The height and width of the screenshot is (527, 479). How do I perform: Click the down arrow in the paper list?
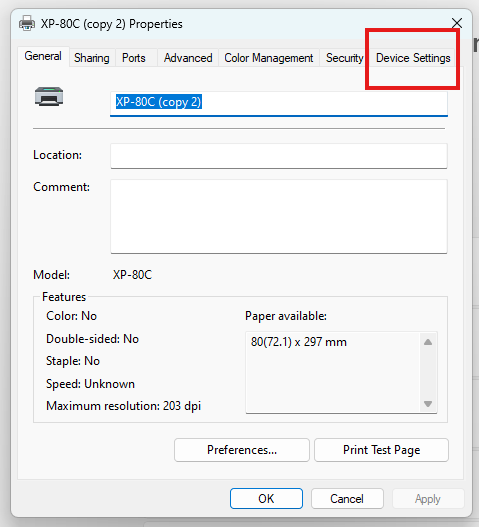click(x=428, y=404)
